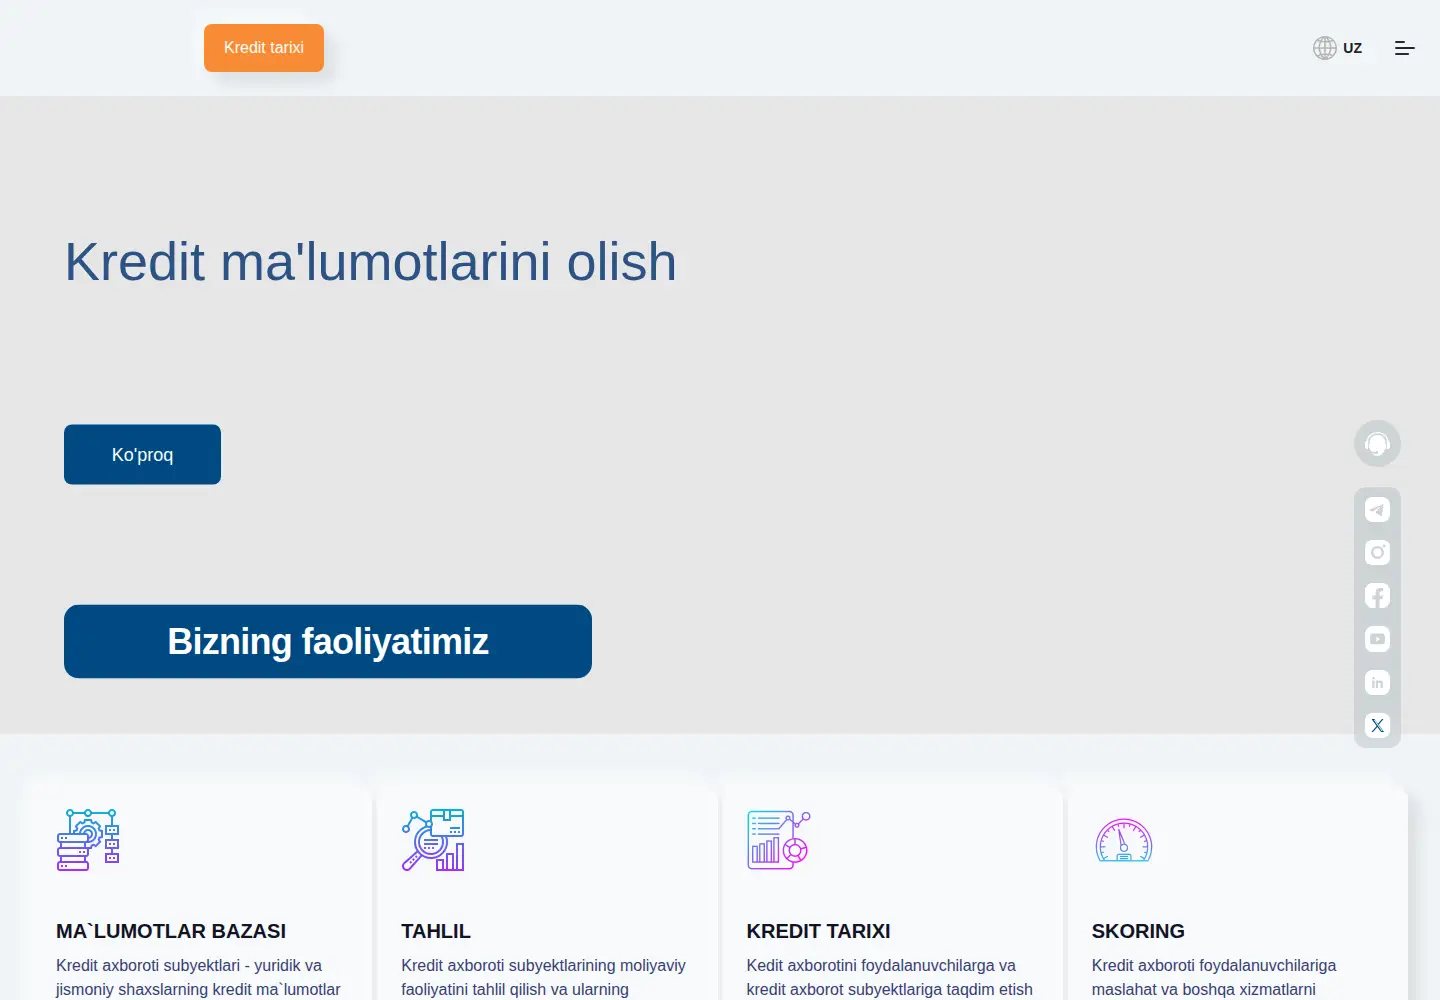Click the heading Kredit ma'lumotlarini olish
The width and height of the screenshot is (1440, 1000).
[371, 262]
